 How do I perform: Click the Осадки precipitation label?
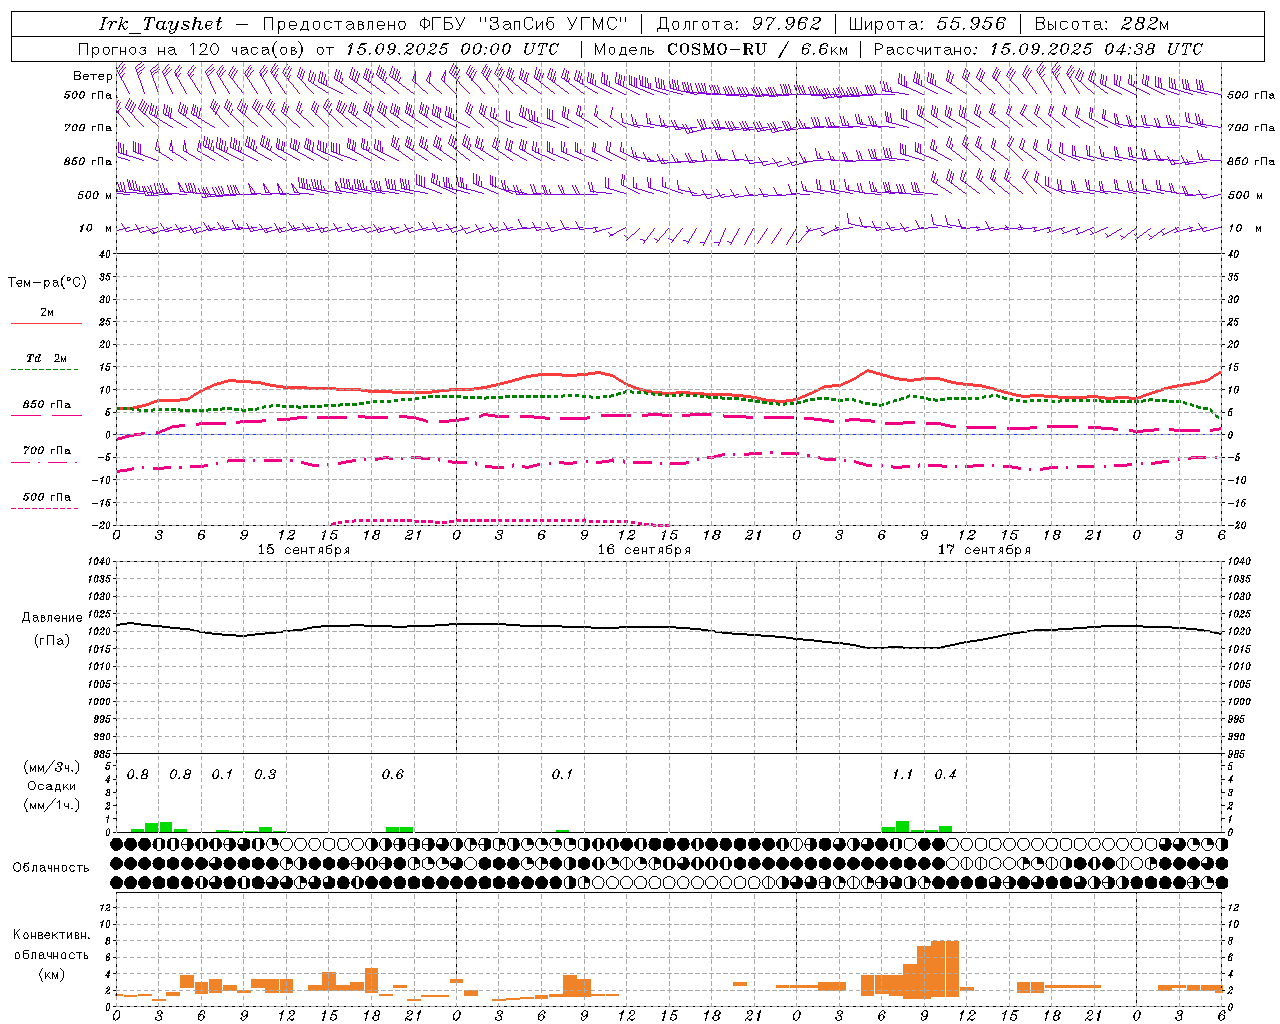pos(51,786)
